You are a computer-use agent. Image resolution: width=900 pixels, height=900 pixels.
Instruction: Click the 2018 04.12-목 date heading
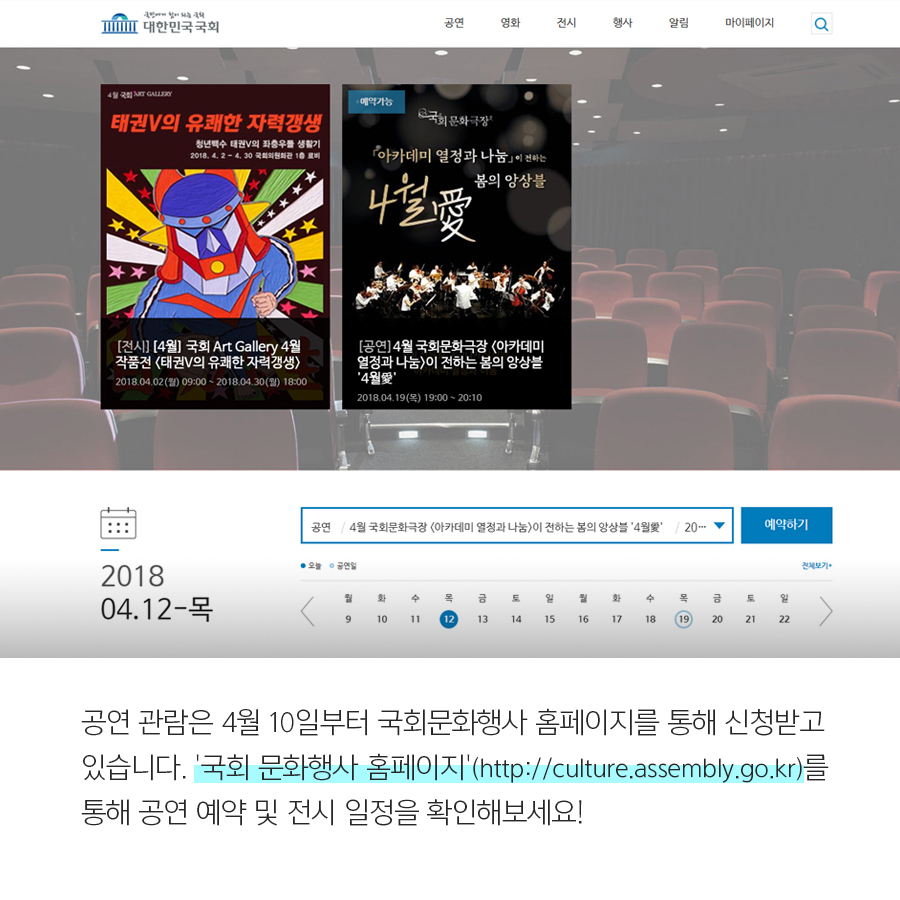[156, 592]
